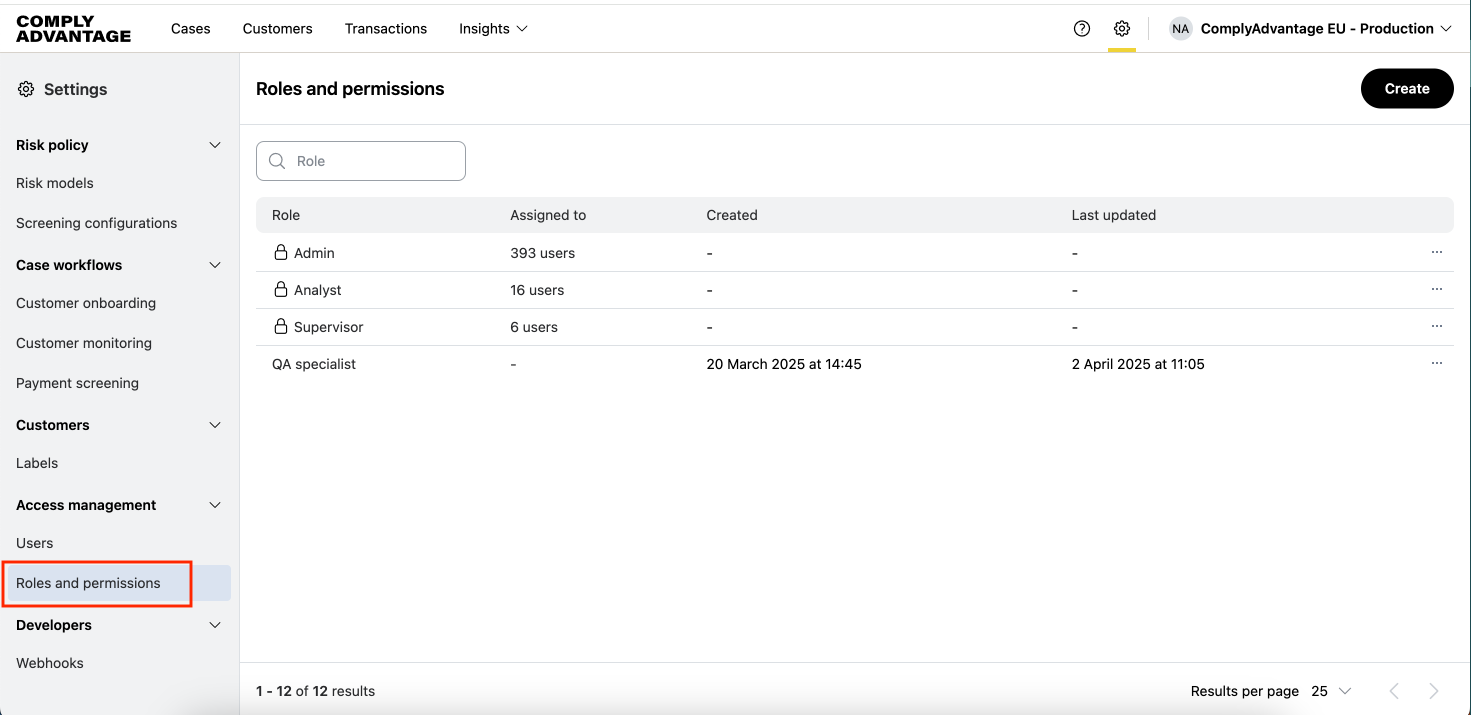Collapse the Risk policy section
The width and height of the screenshot is (1471, 715).
(214, 145)
